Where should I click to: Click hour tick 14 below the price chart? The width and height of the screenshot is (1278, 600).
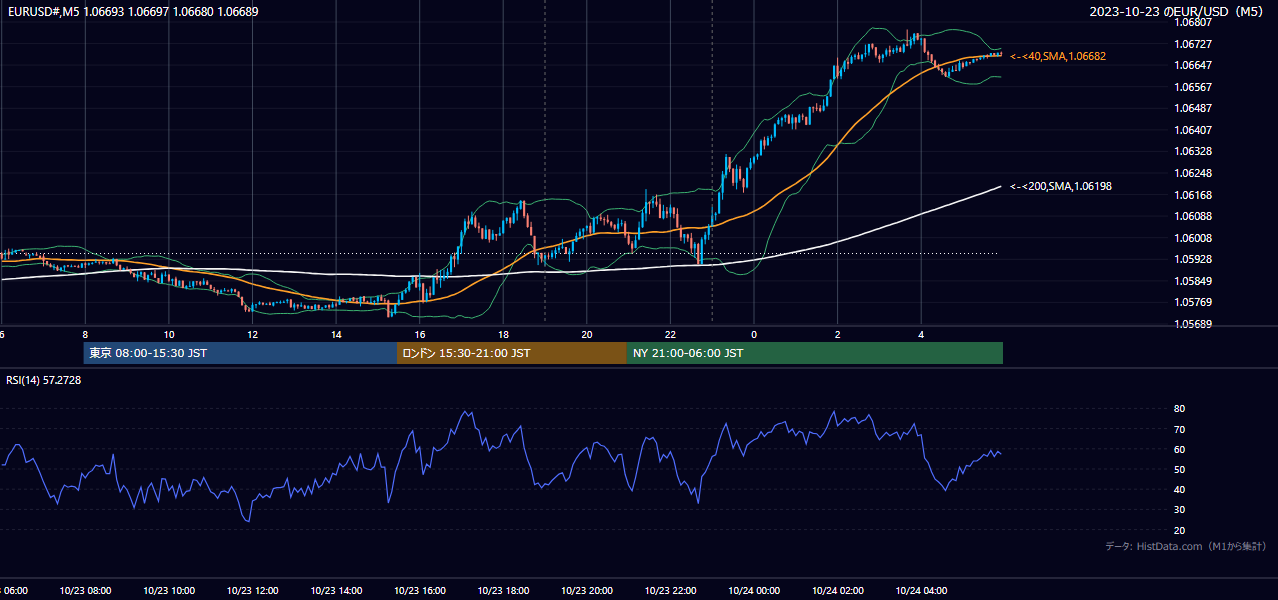336,334
